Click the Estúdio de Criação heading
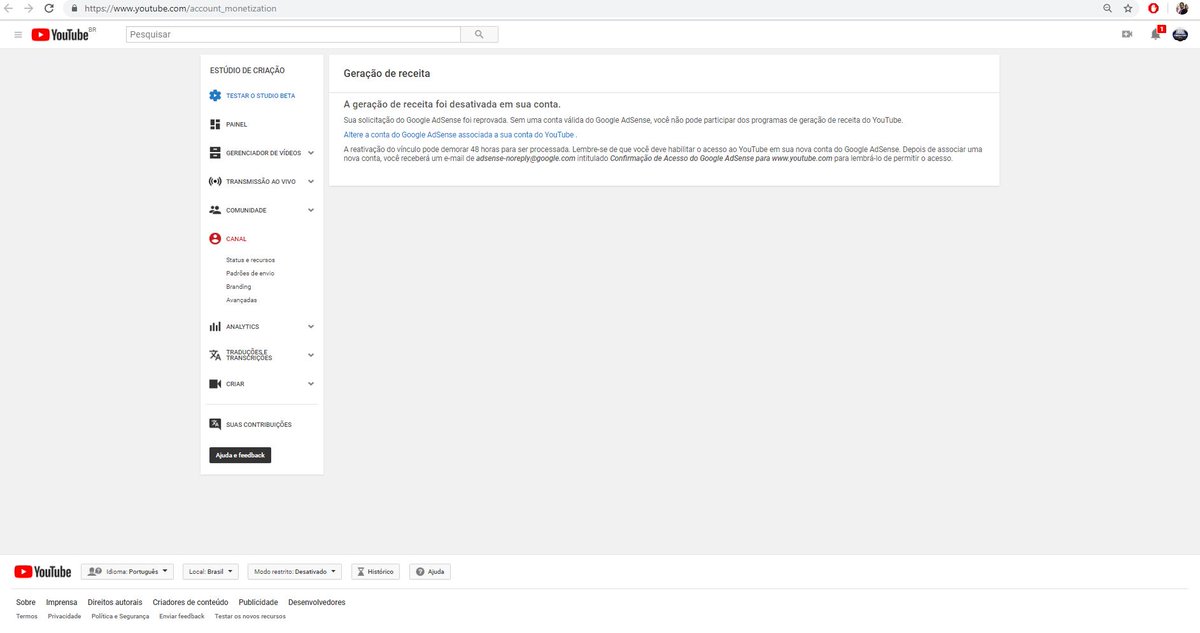Screen dimensions: 1200x633 click(247, 70)
